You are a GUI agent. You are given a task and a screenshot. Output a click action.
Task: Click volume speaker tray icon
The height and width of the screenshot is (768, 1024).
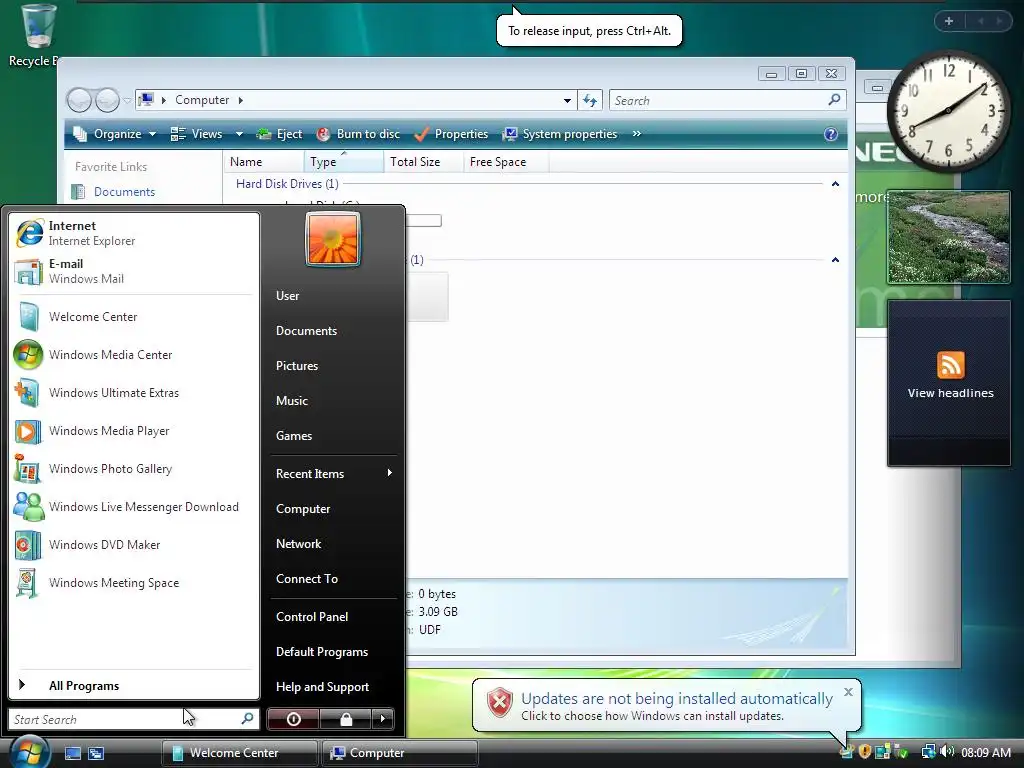pos(947,752)
